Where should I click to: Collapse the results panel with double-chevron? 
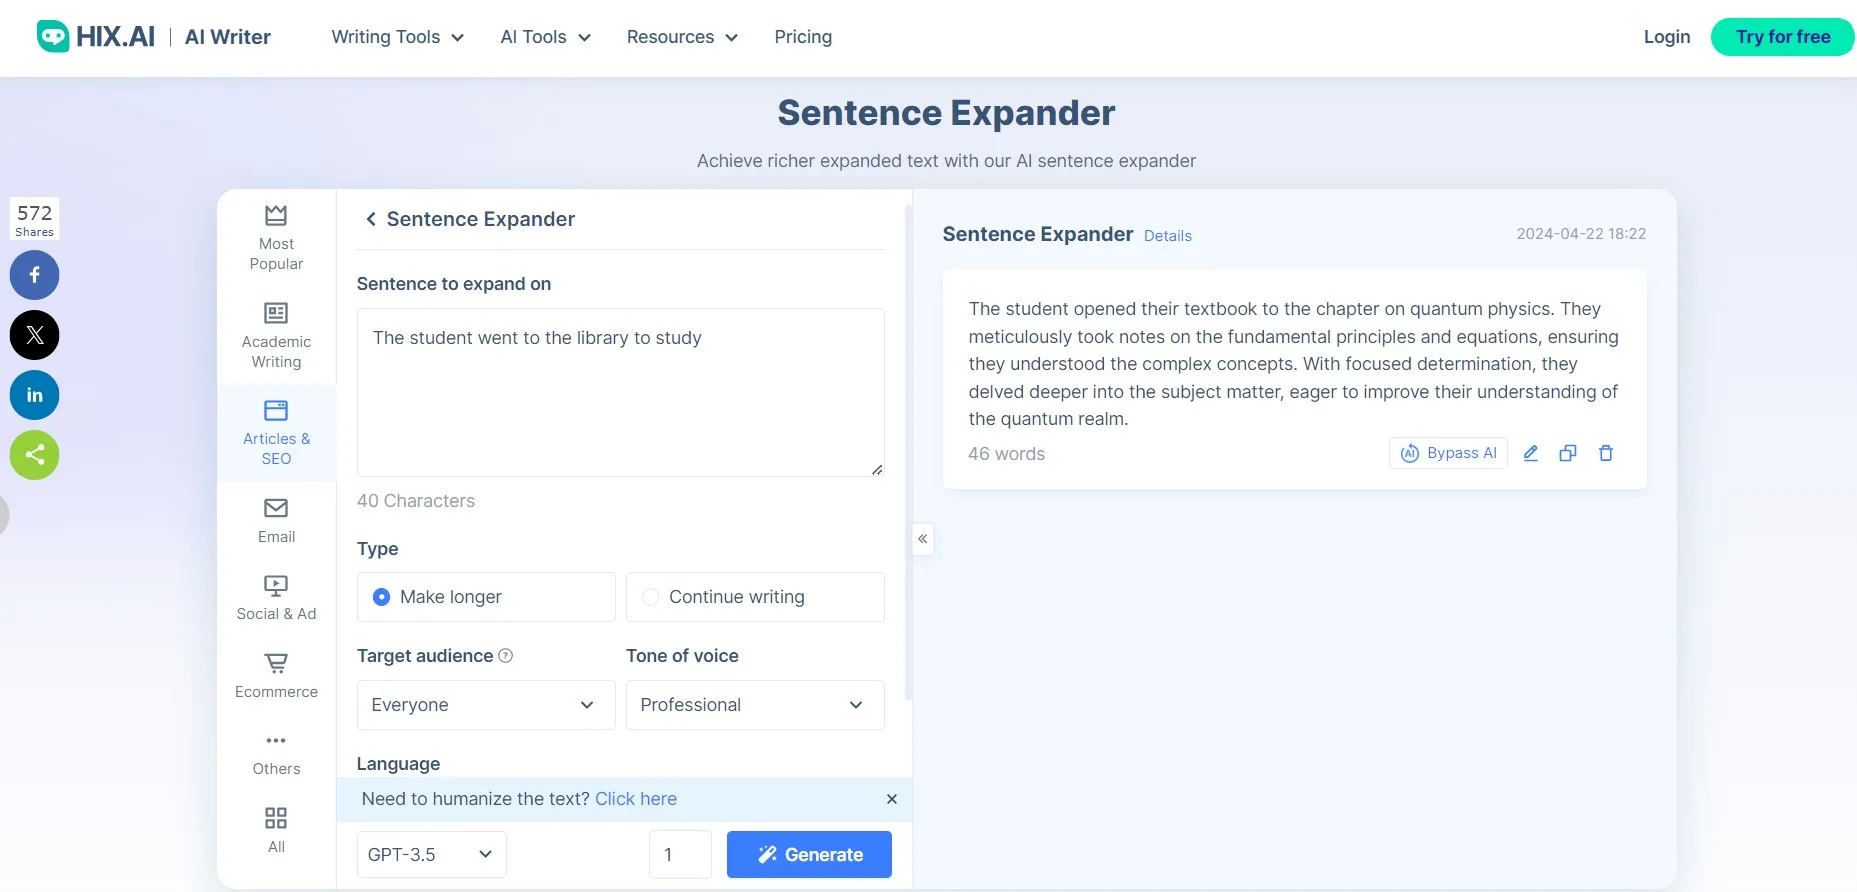[922, 539]
